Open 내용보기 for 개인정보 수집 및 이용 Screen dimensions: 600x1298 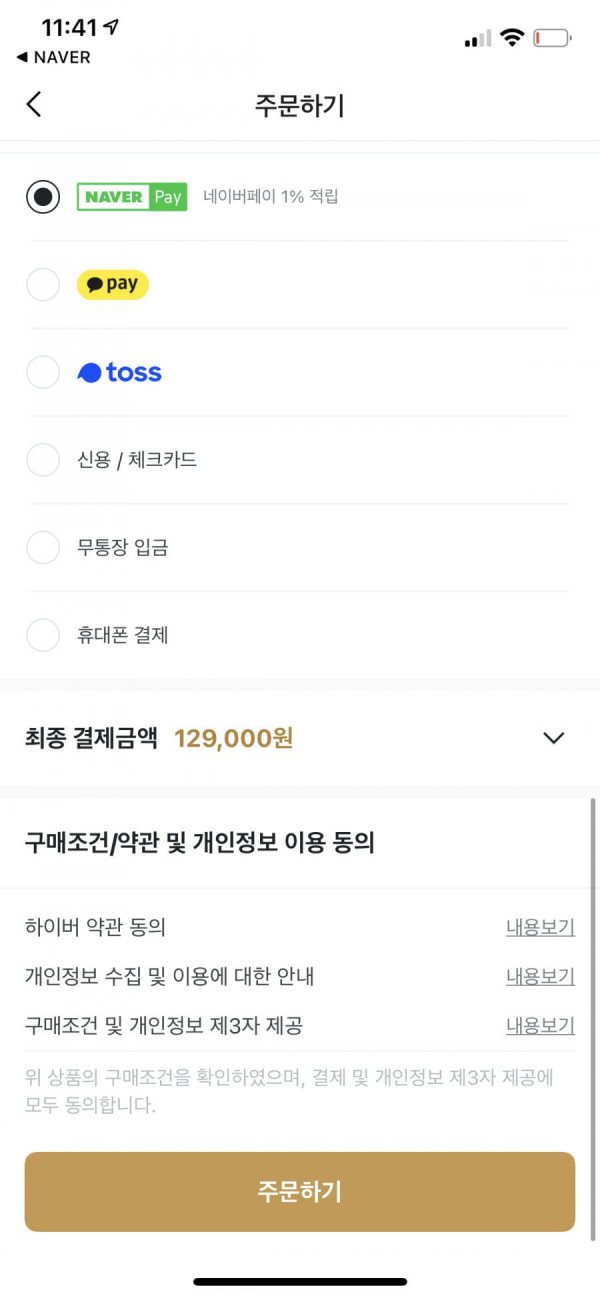tap(540, 976)
